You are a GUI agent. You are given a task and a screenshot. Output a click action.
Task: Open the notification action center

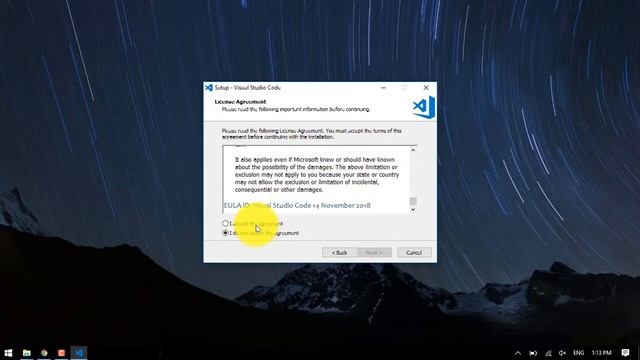pyautogui.click(x=625, y=353)
